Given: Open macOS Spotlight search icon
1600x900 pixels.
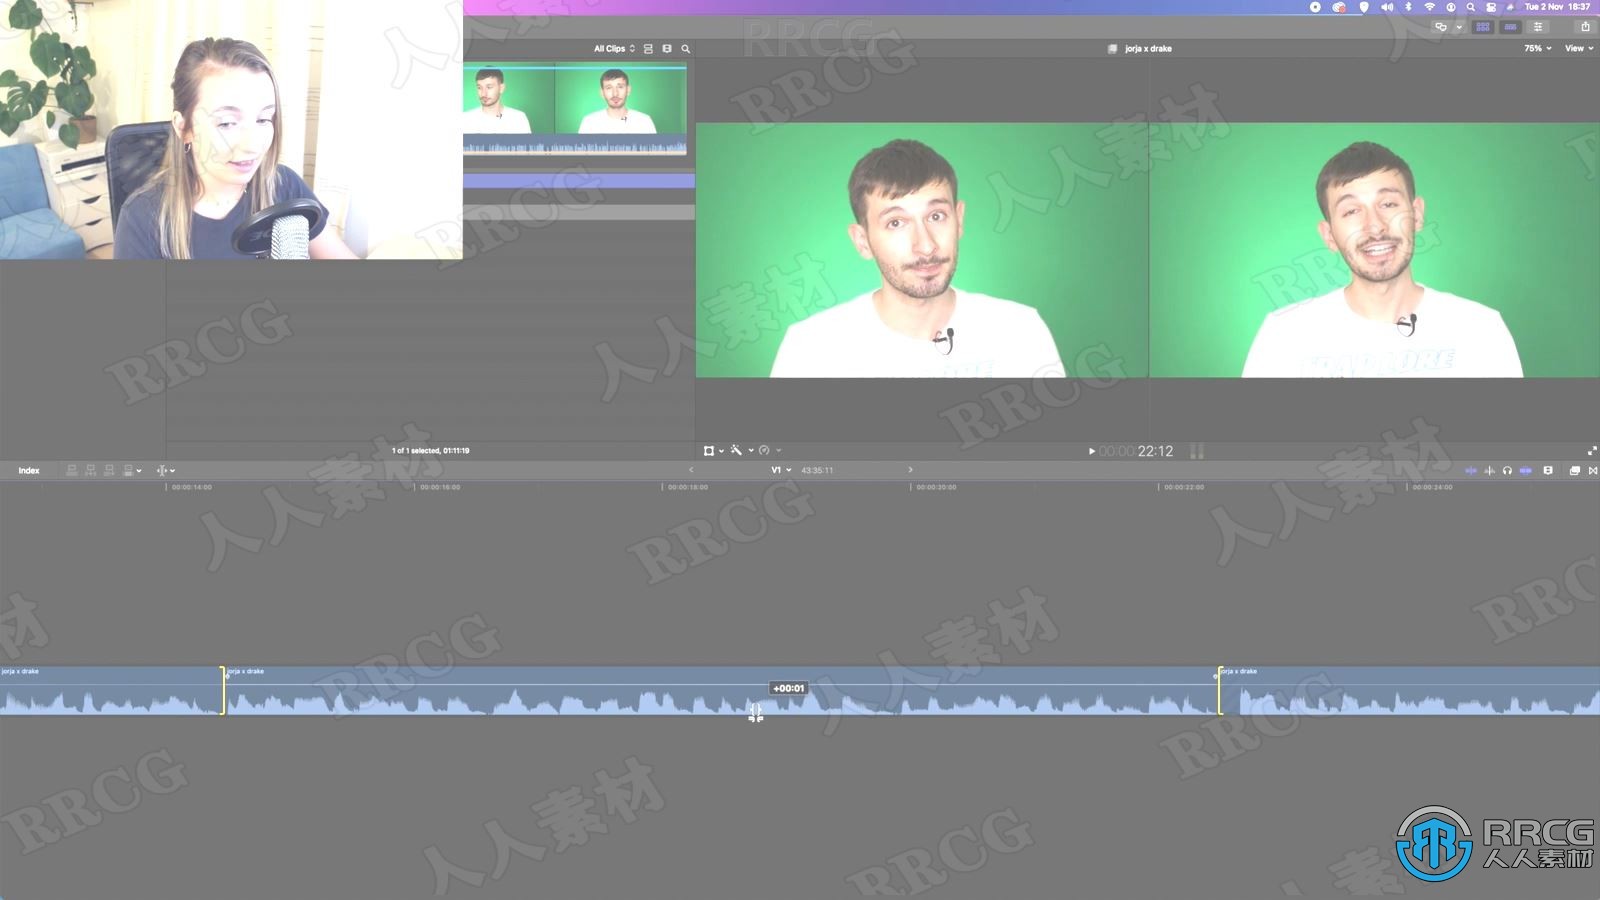Looking at the screenshot, I should point(1471,7).
